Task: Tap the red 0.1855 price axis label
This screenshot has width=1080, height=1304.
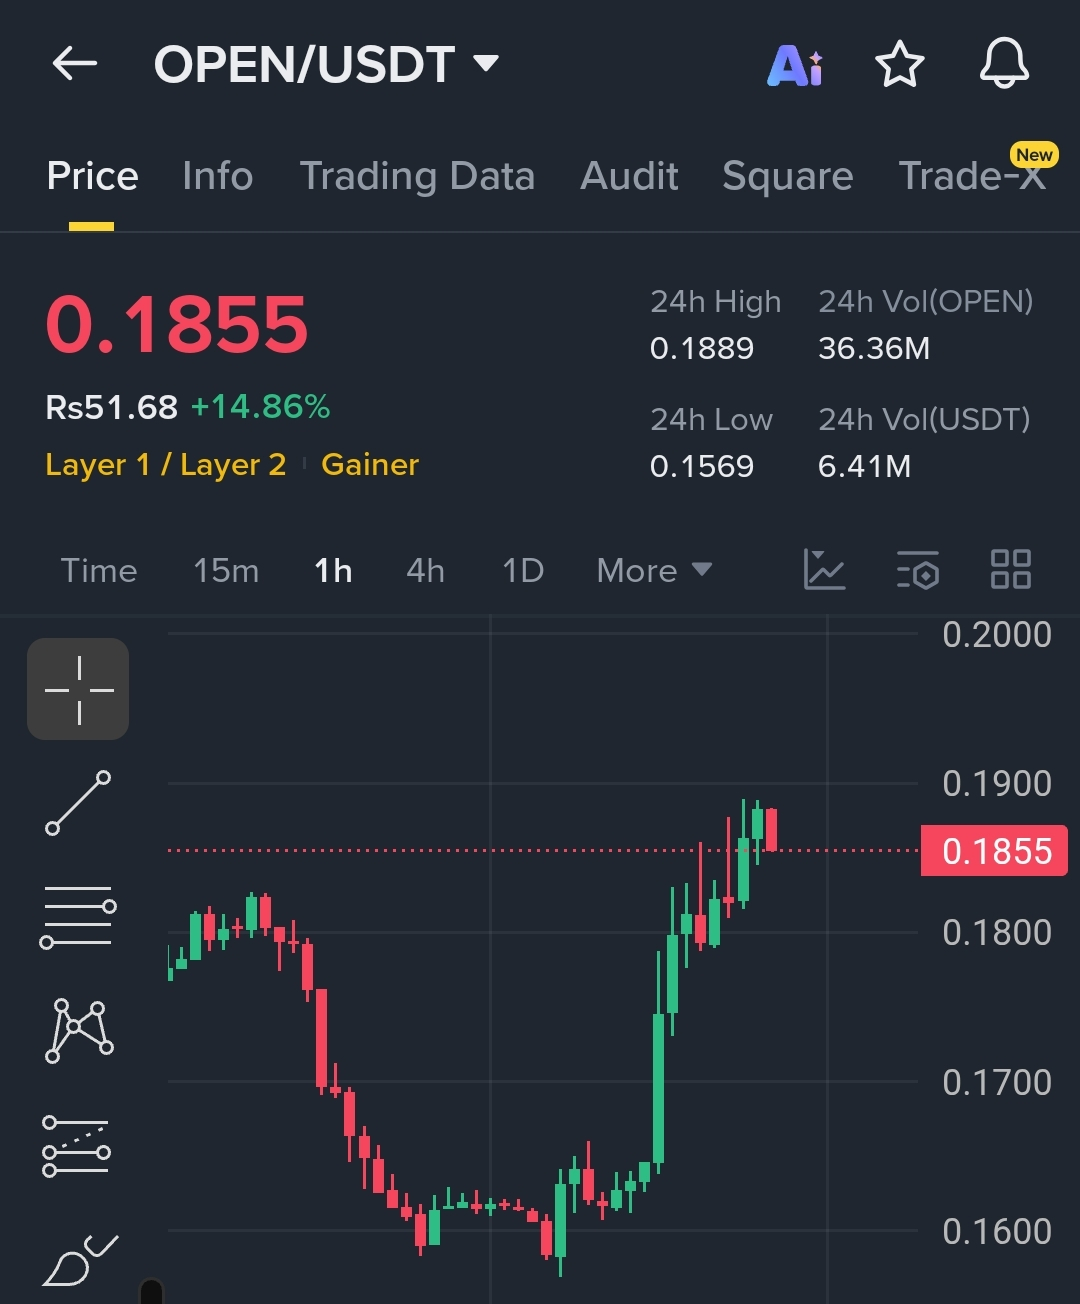Action: (994, 851)
